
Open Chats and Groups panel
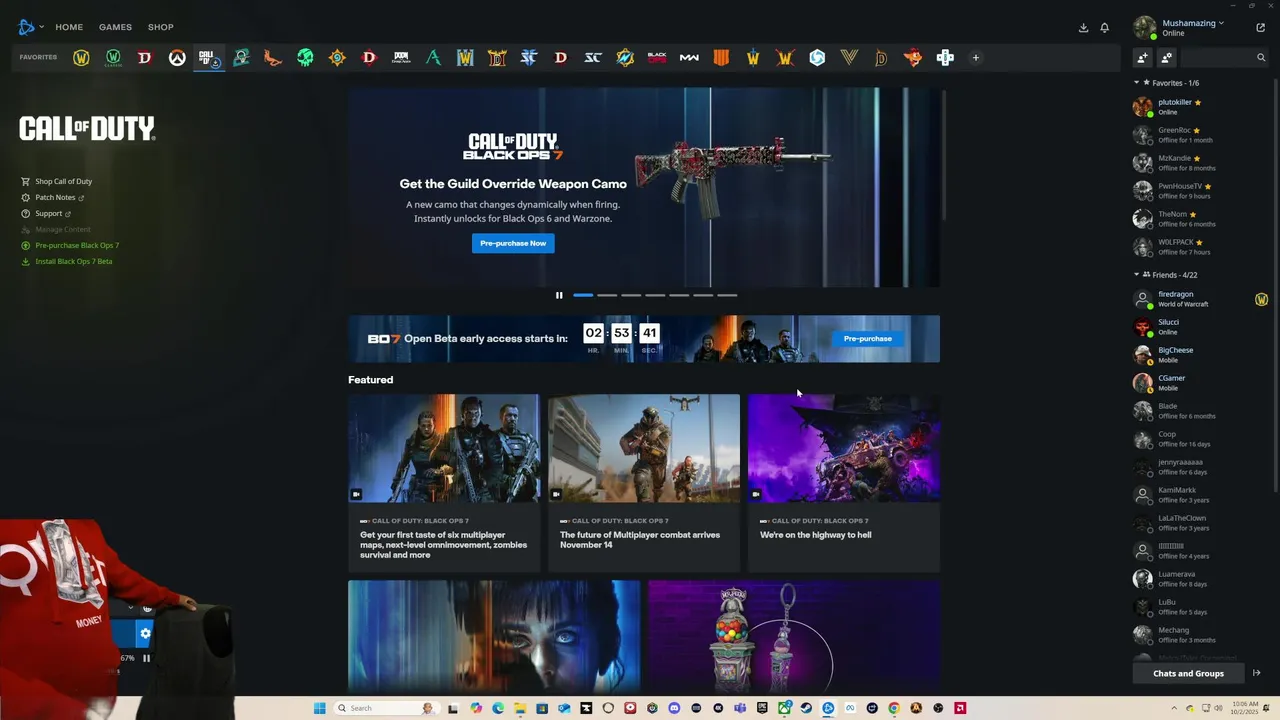pos(1188,673)
